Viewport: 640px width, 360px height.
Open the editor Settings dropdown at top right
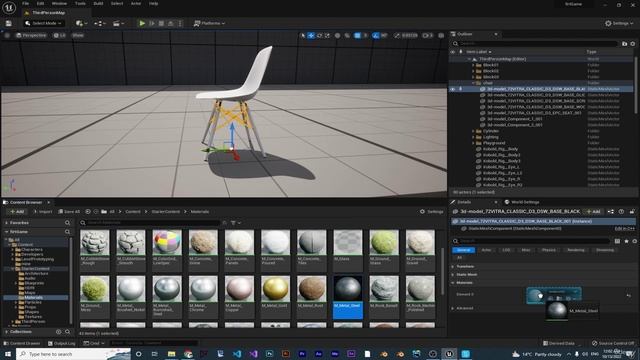[x=619, y=23]
